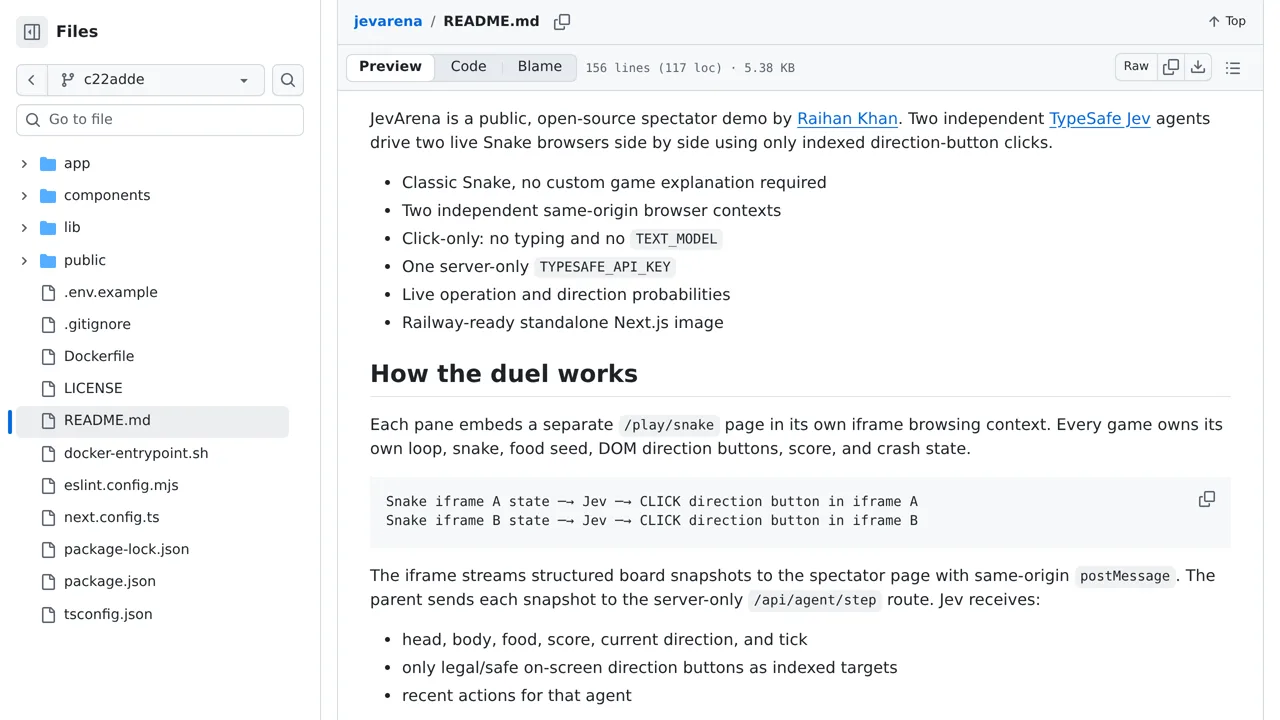Click the Raw button
This screenshot has width=1280, height=720.
coord(1136,67)
